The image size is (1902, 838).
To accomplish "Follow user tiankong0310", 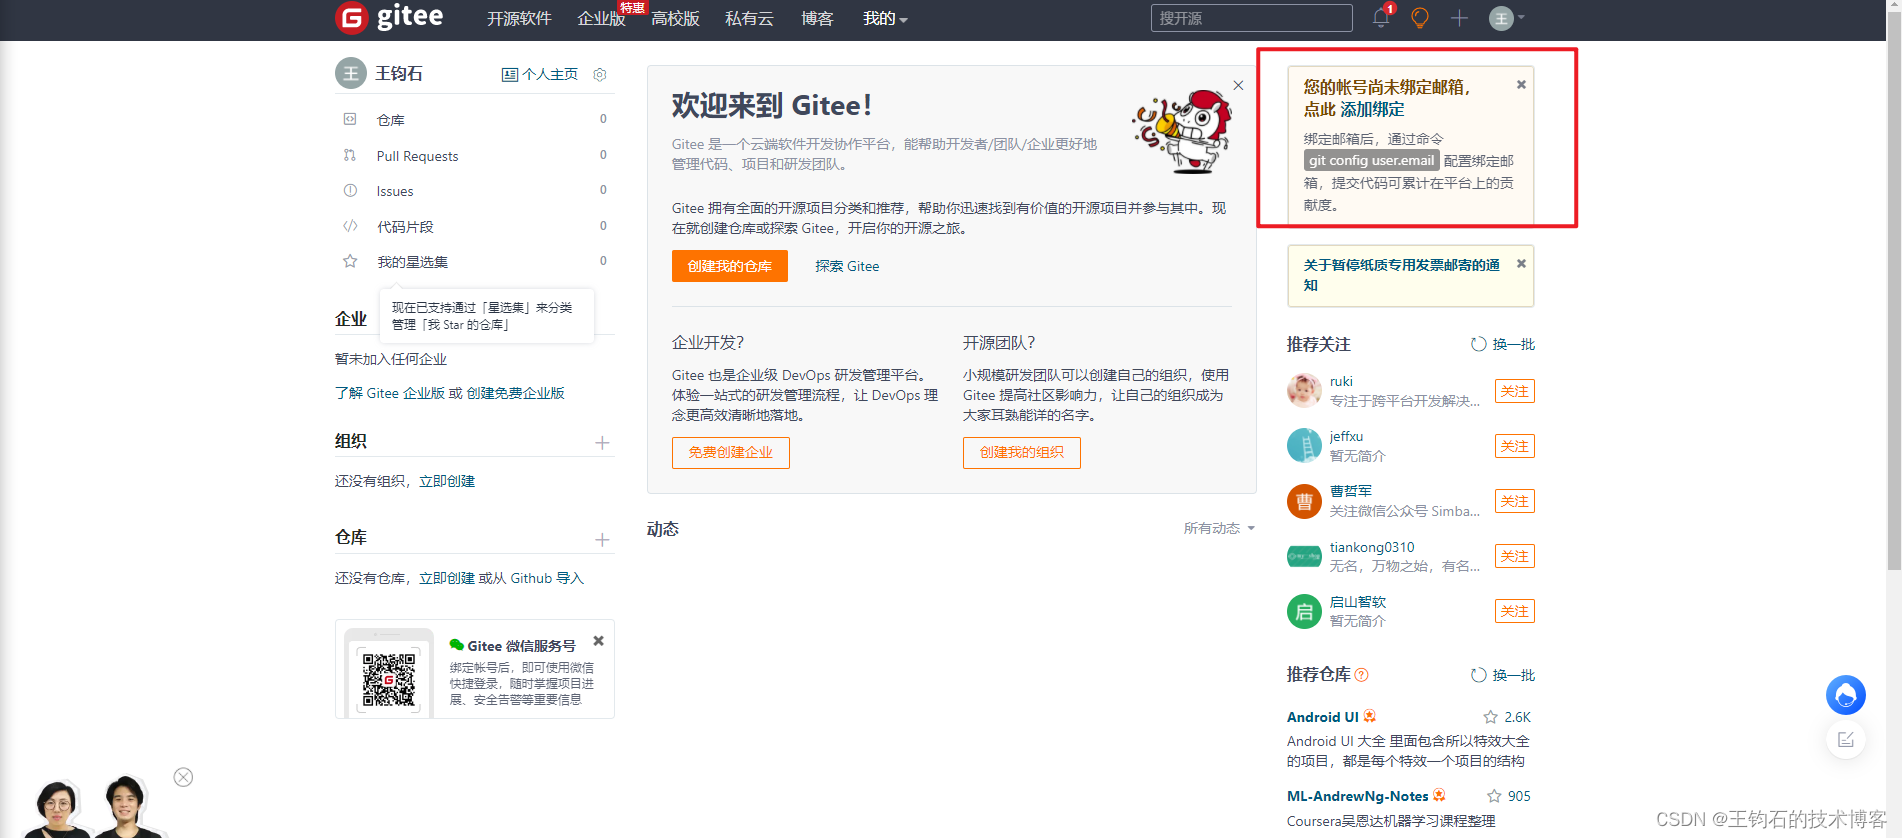I will point(1515,556).
